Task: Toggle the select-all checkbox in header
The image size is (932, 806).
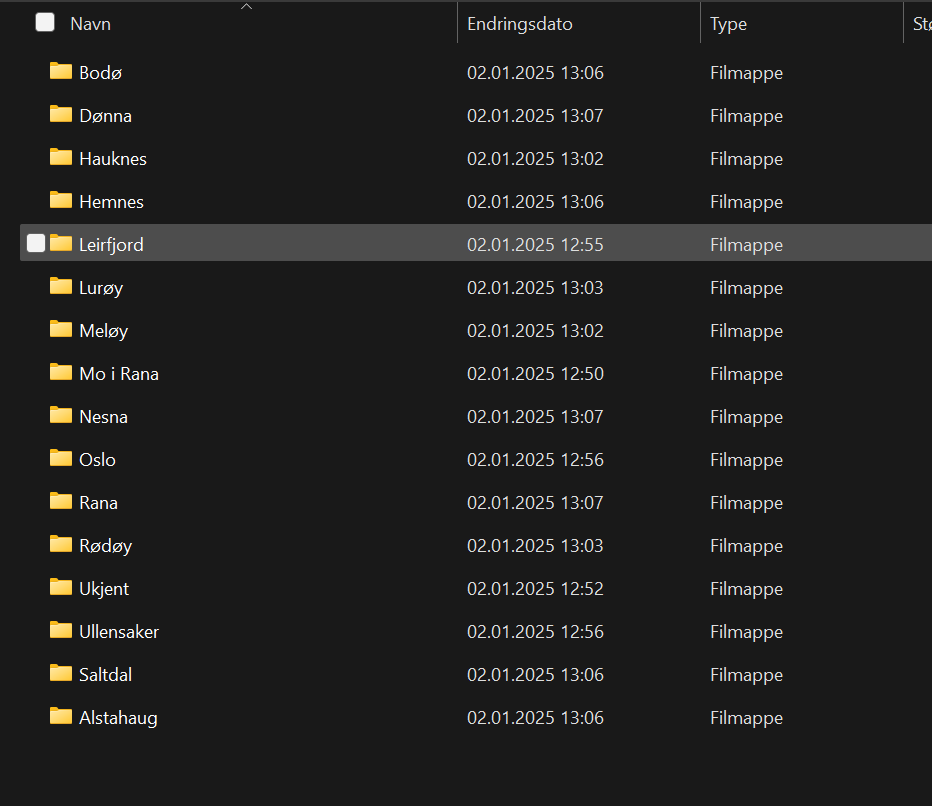Action: 45,23
